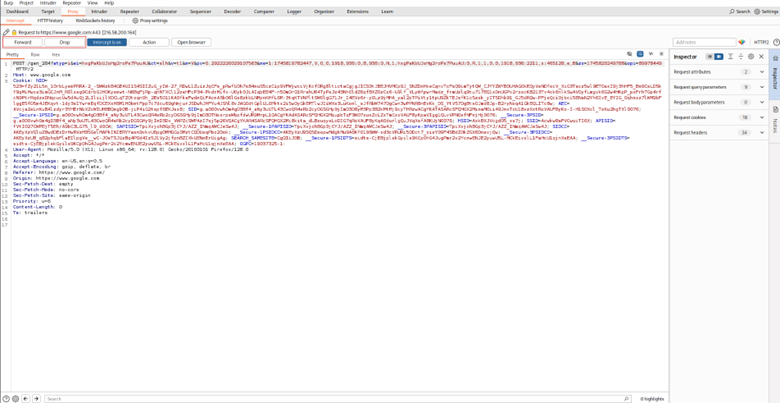This screenshot has height=403, width=780.
Task: Expand Request attributes section
Action: (x=761, y=72)
